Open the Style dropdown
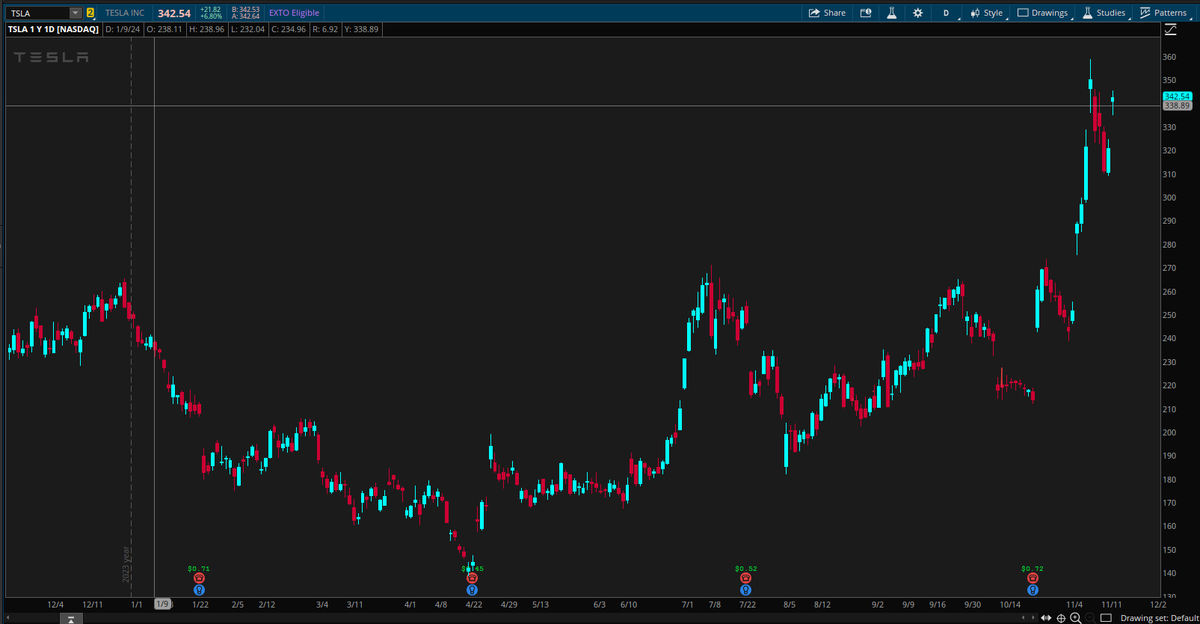Viewport: 1200px width, 624px height. [987, 13]
